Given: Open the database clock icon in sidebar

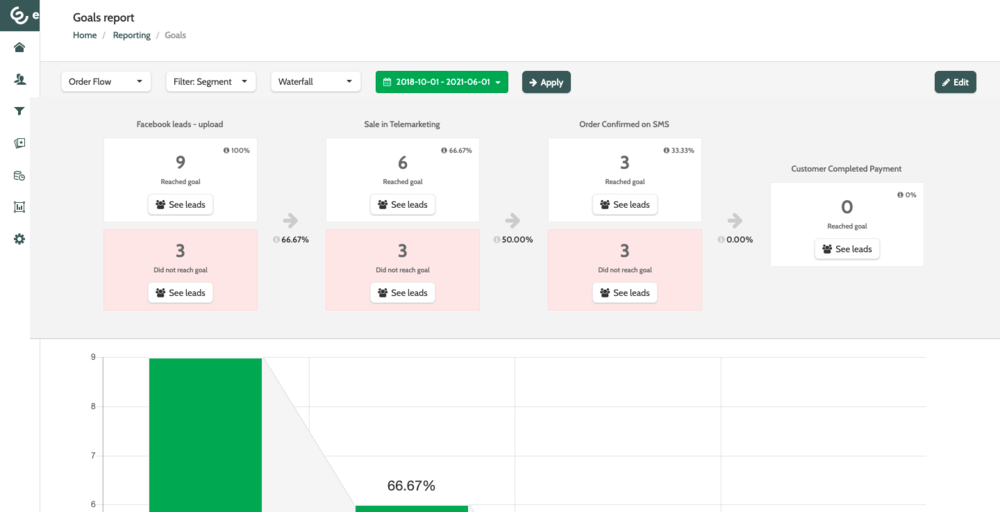Looking at the screenshot, I should [19, 175].
